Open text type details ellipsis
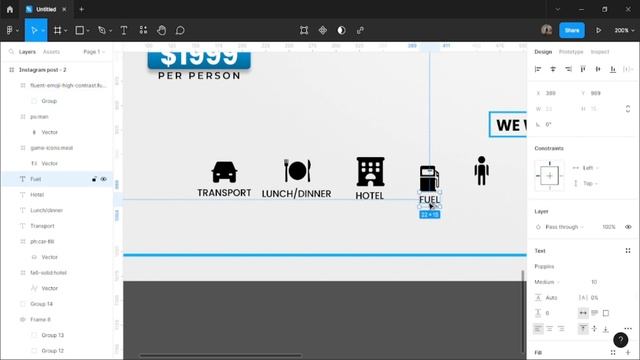The image size is (640, 360). pyautogui.click(x=628, y=328)
